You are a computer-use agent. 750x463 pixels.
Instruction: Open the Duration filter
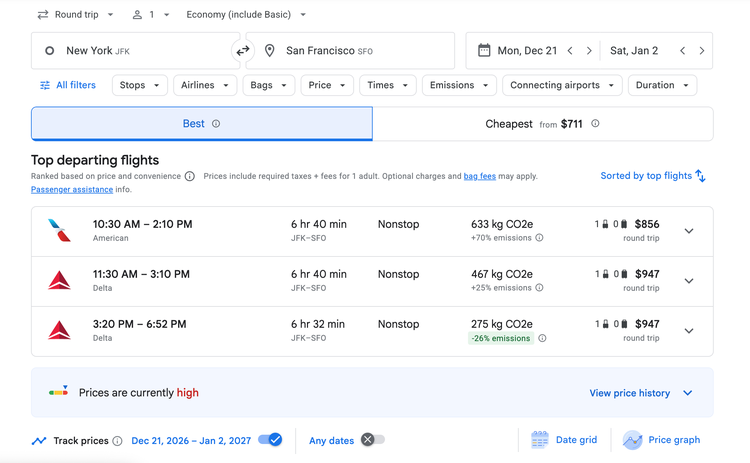(x=662, y=85)
